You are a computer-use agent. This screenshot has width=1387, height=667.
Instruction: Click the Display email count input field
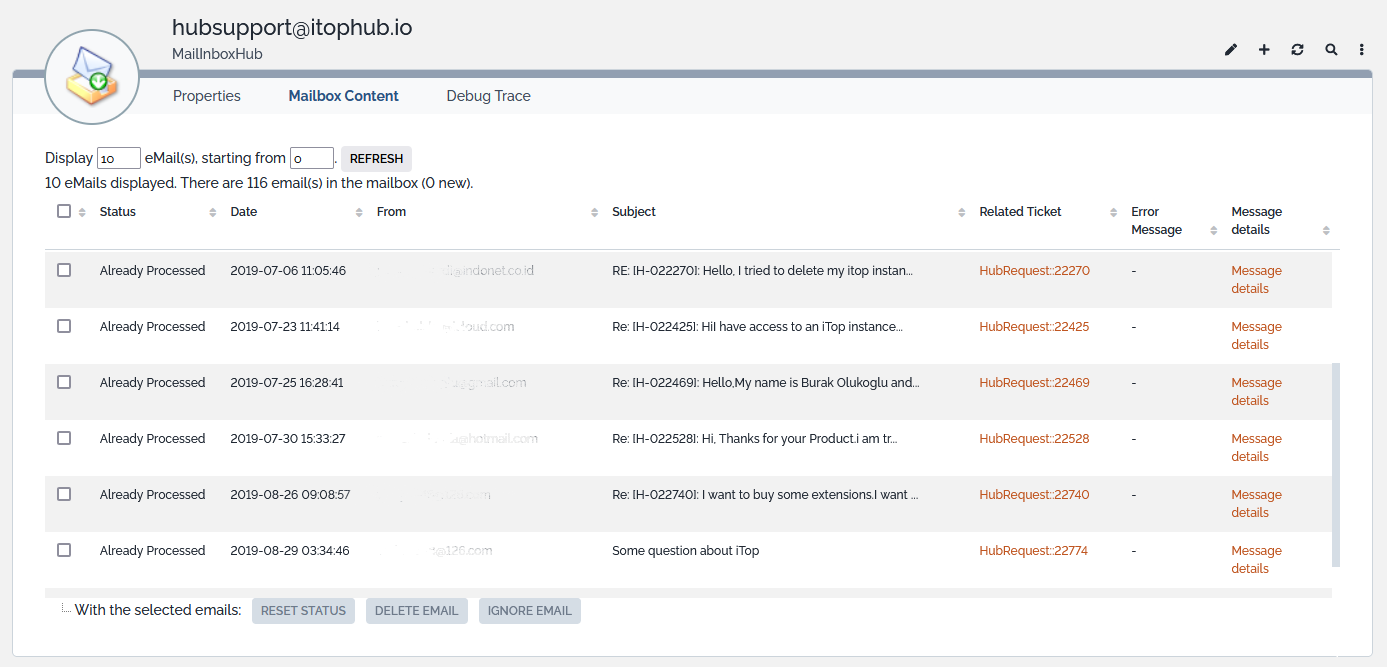[x=118, y=159]
